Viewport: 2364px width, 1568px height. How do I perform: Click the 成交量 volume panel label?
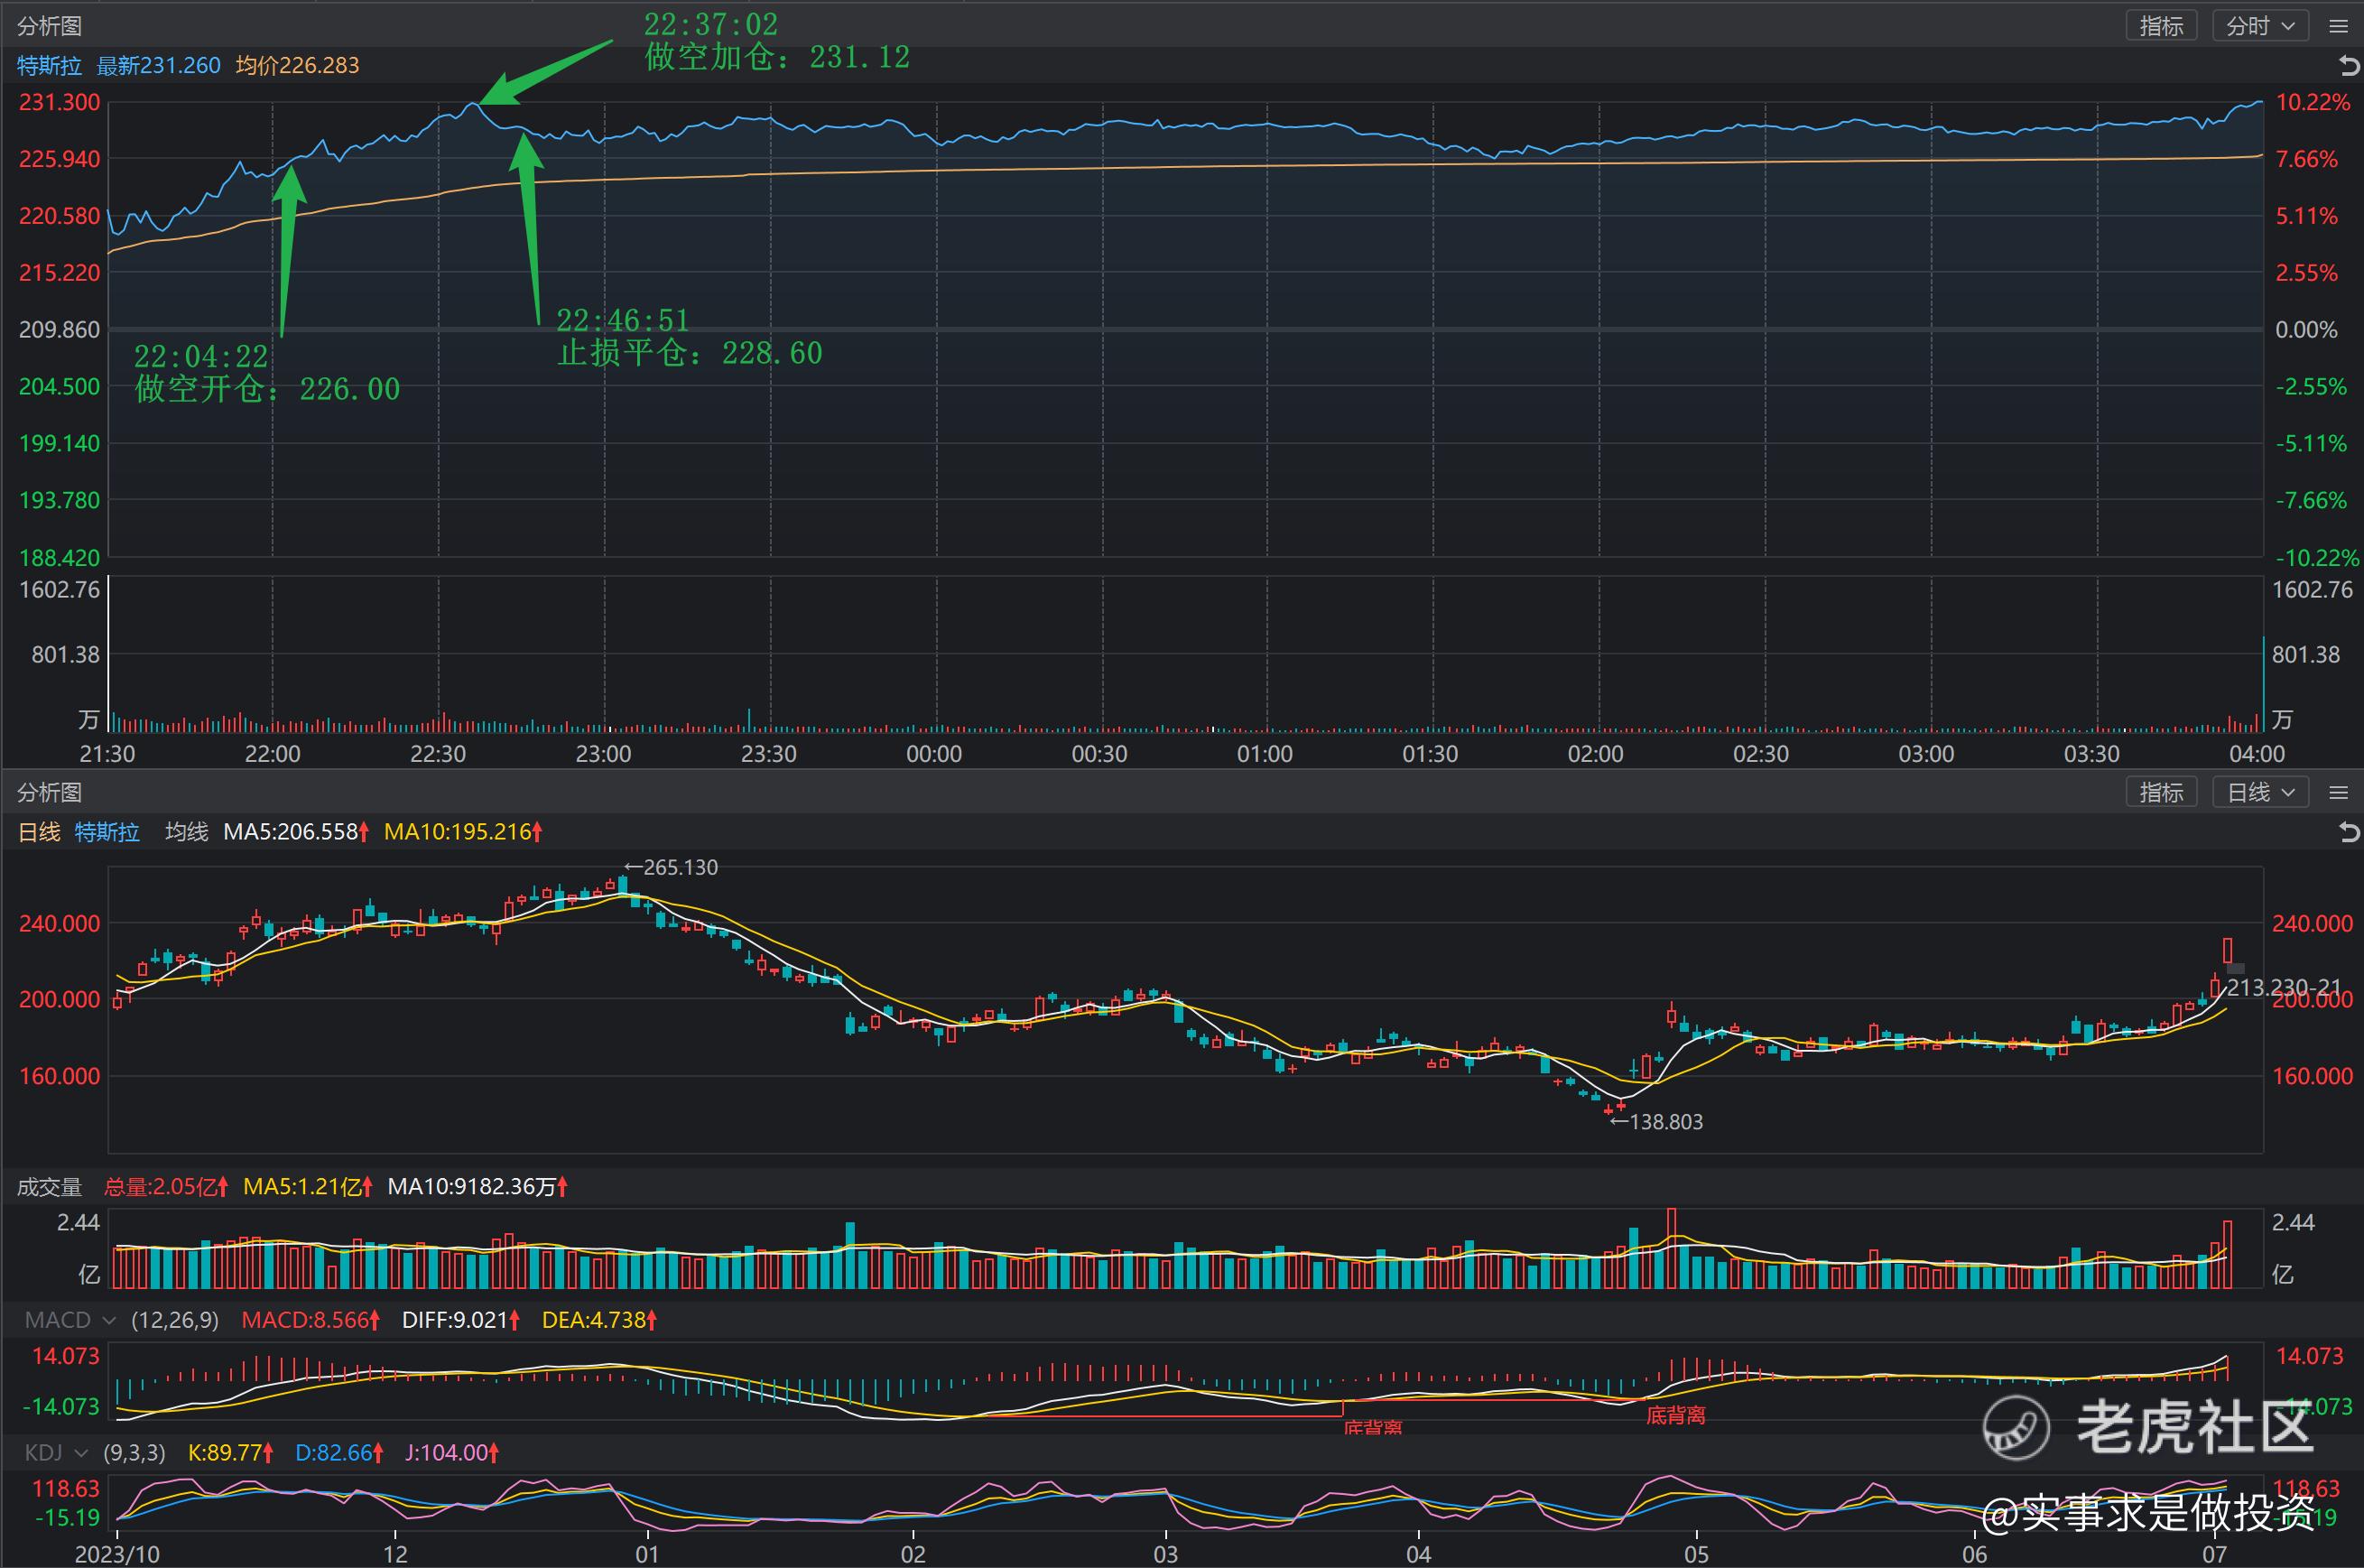click(49, 1187)
